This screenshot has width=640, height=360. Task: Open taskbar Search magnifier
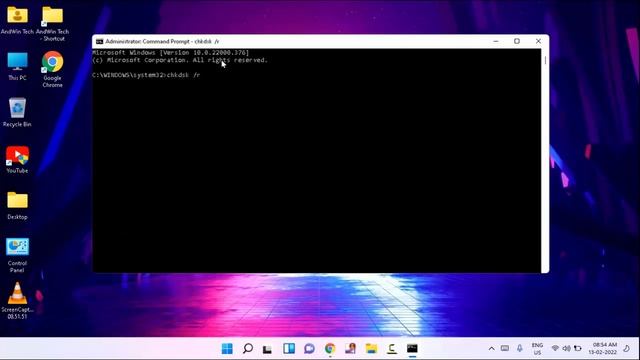click(248, 349)
